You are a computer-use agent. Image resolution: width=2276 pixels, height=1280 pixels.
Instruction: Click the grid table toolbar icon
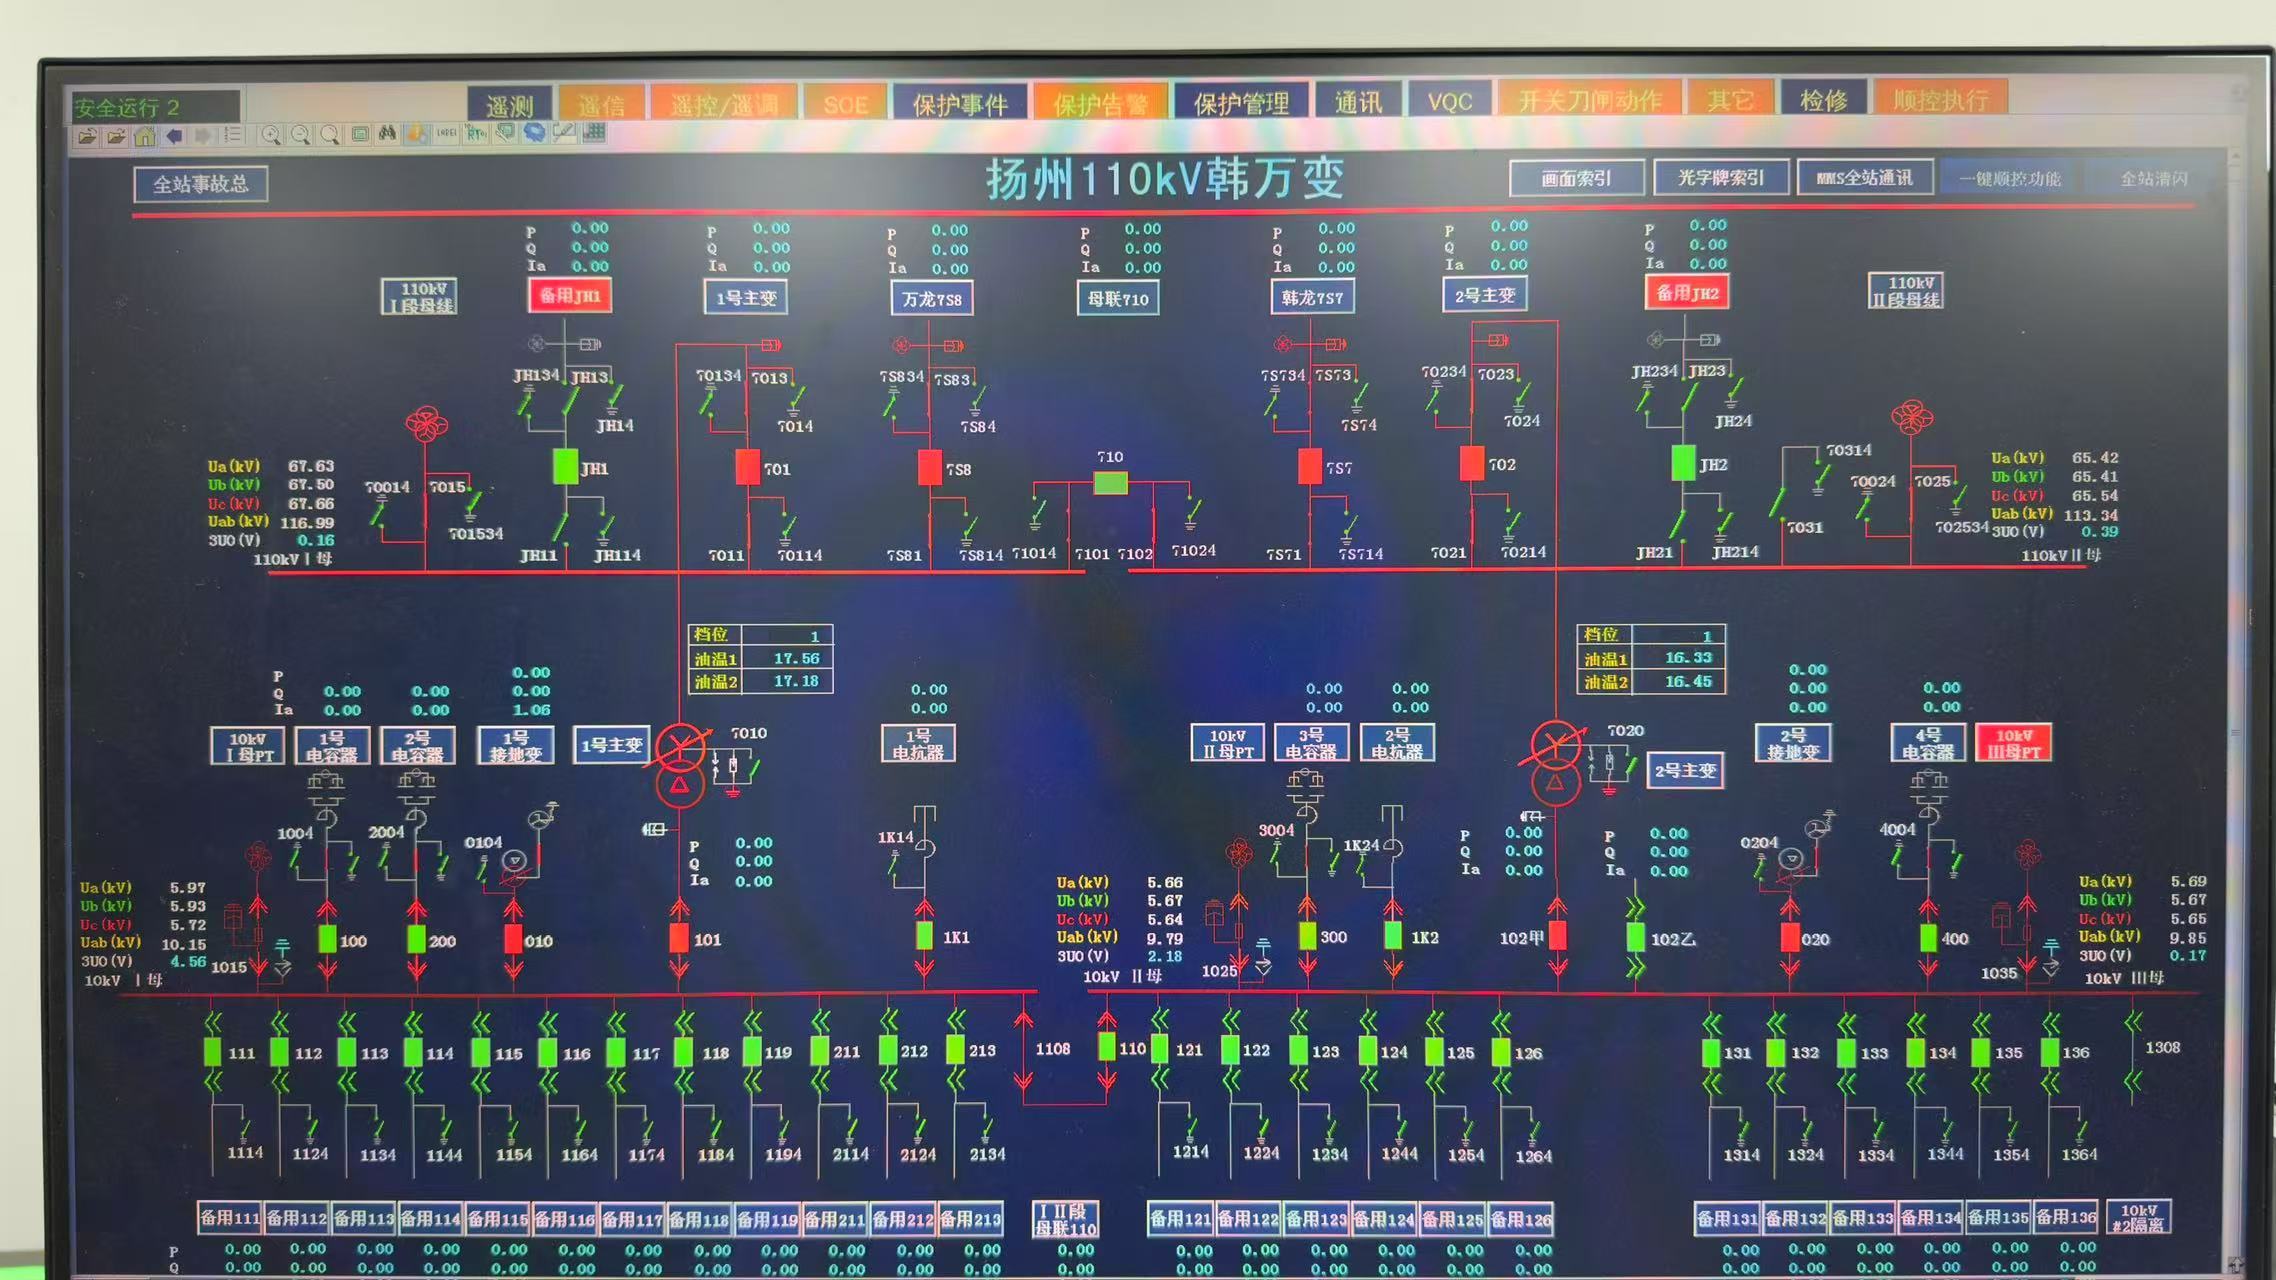point(594,132)
